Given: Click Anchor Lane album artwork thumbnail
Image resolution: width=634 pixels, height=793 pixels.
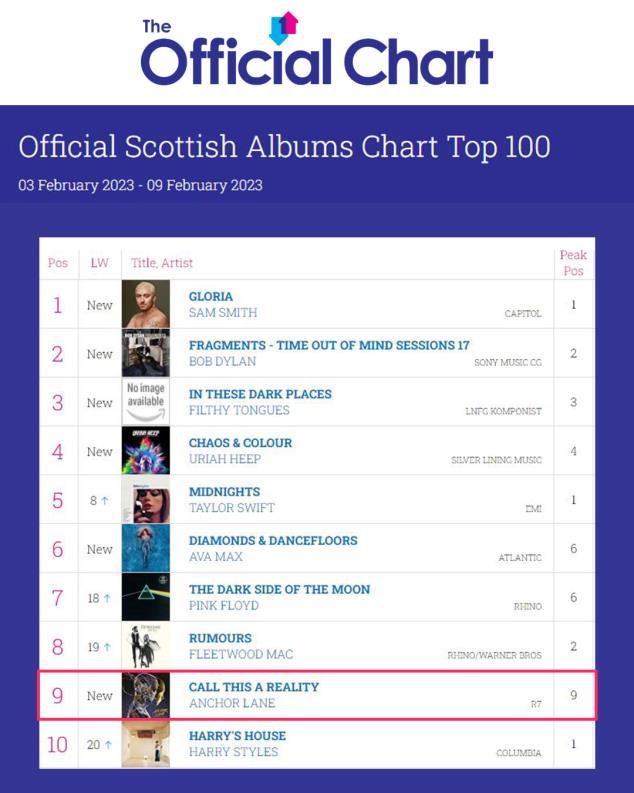Looking at the screenshot, I should point(146,695).
